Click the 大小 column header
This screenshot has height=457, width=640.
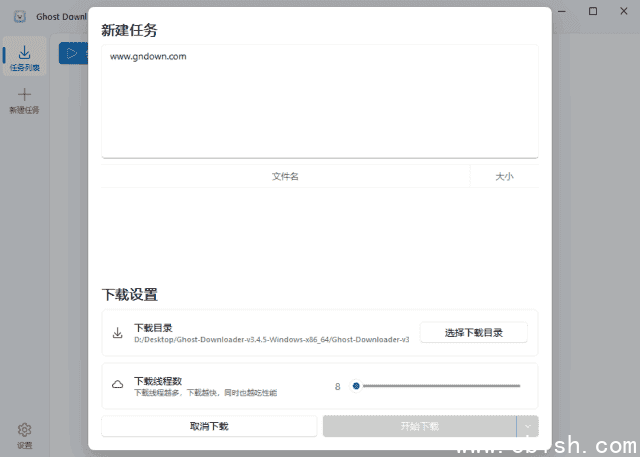(x=504, y=177)
